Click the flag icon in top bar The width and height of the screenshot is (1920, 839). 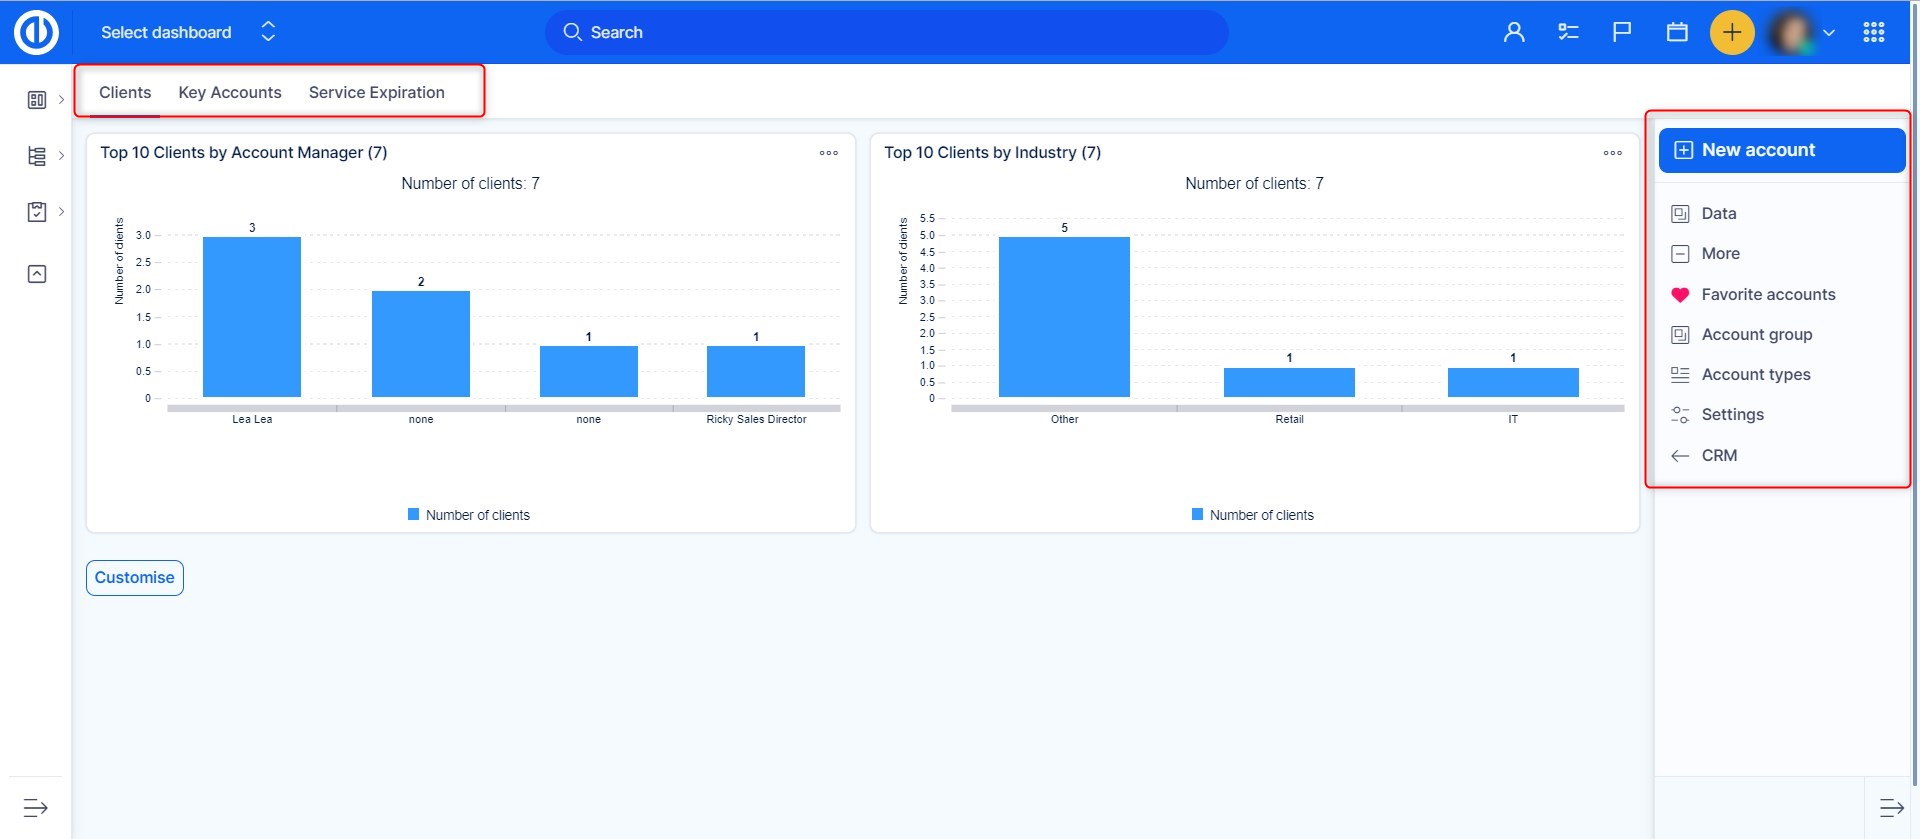pyautogui.click(x=1622, y=32)
